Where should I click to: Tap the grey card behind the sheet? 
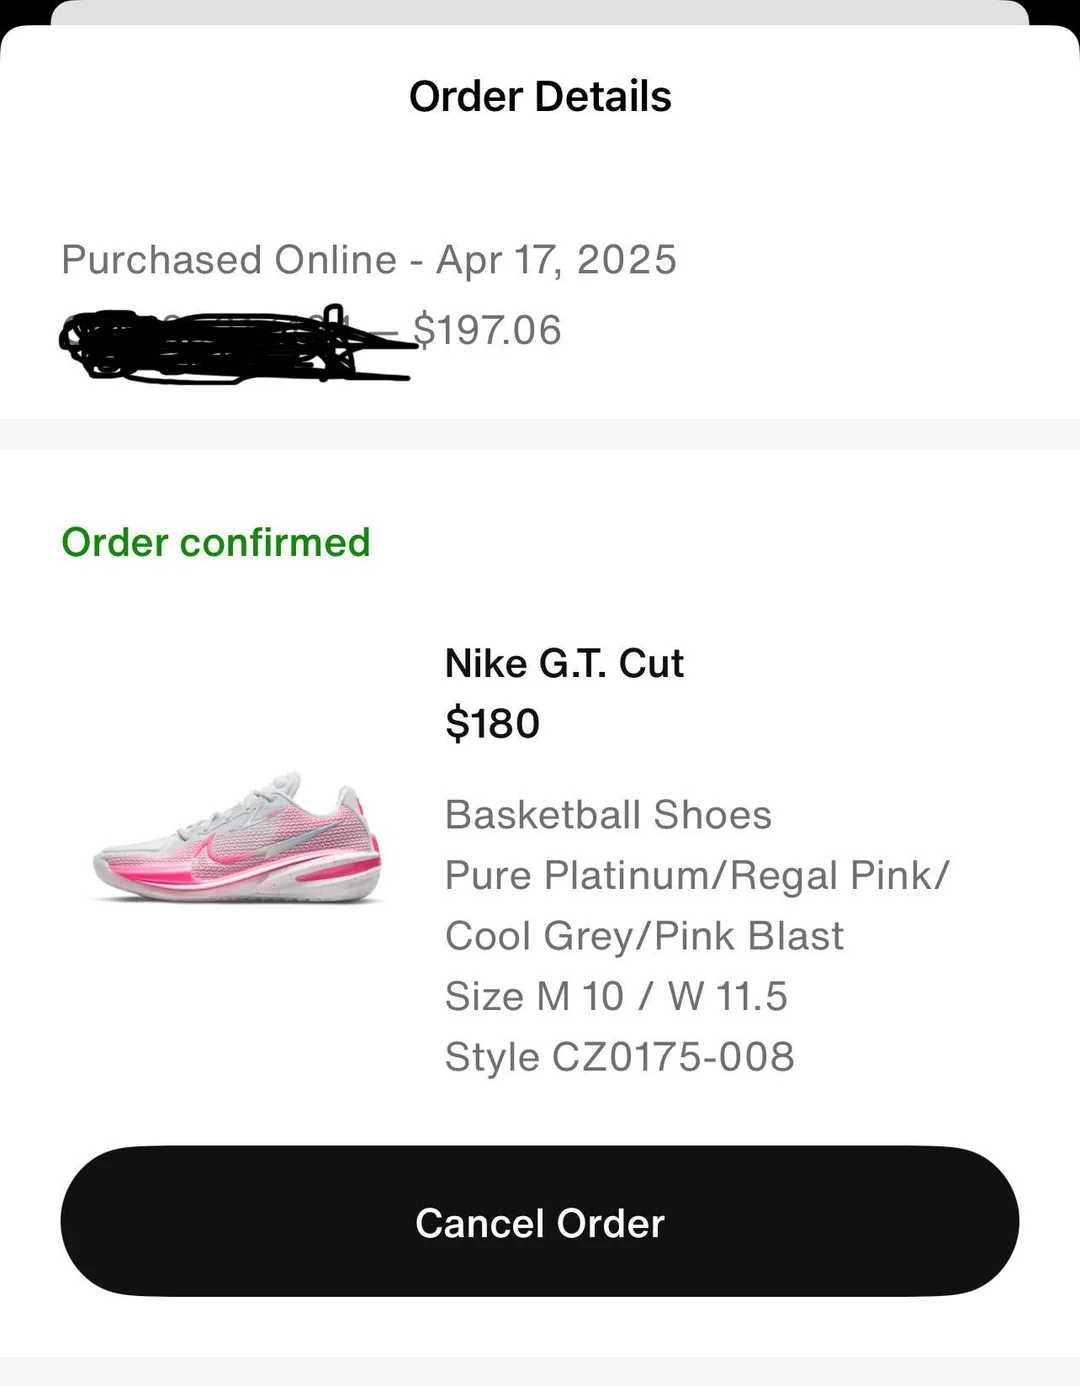[x=540, y=12]
